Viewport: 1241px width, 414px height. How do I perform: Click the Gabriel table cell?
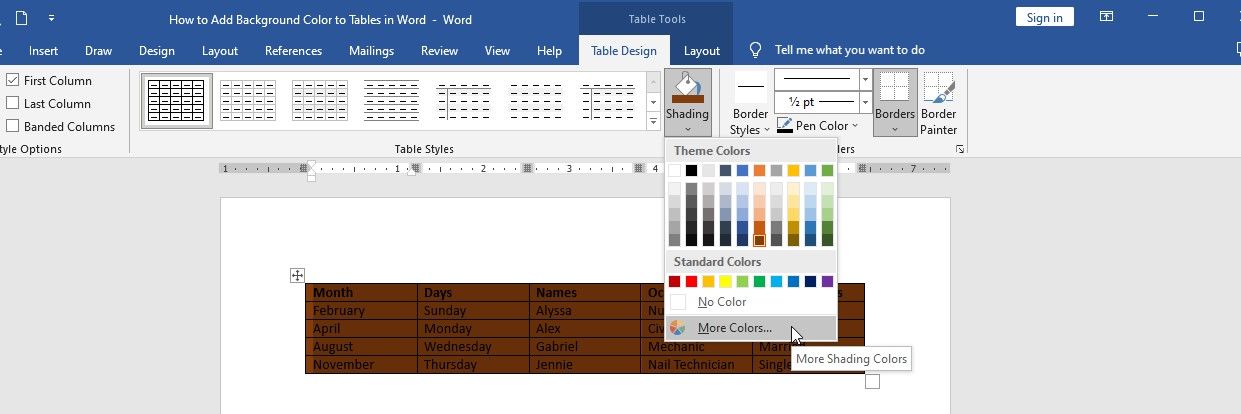click(585, 347)
